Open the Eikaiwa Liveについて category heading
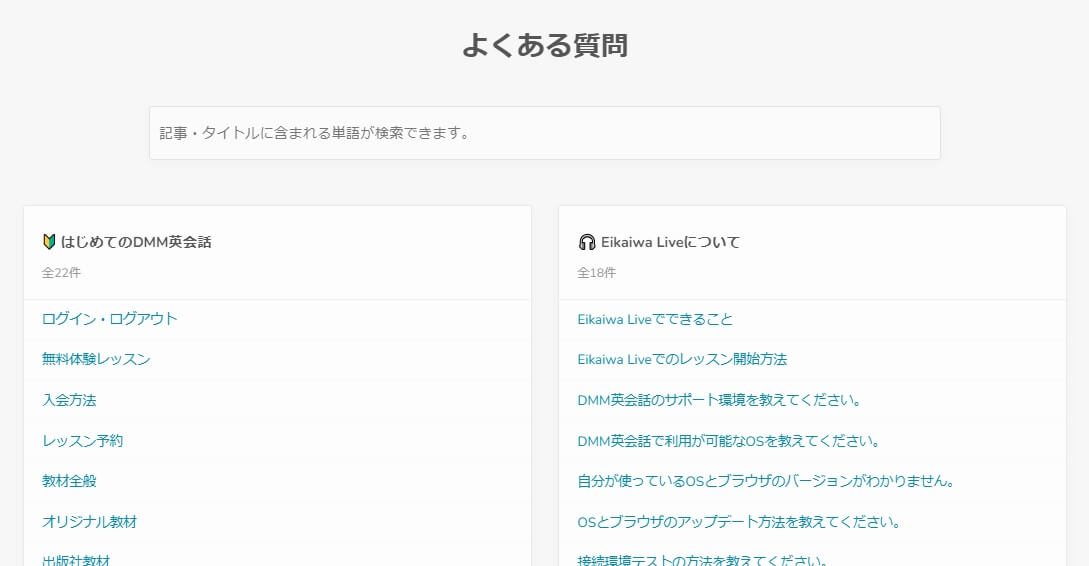The height and width of the screenshot is (566, 1089). [670, 242]
